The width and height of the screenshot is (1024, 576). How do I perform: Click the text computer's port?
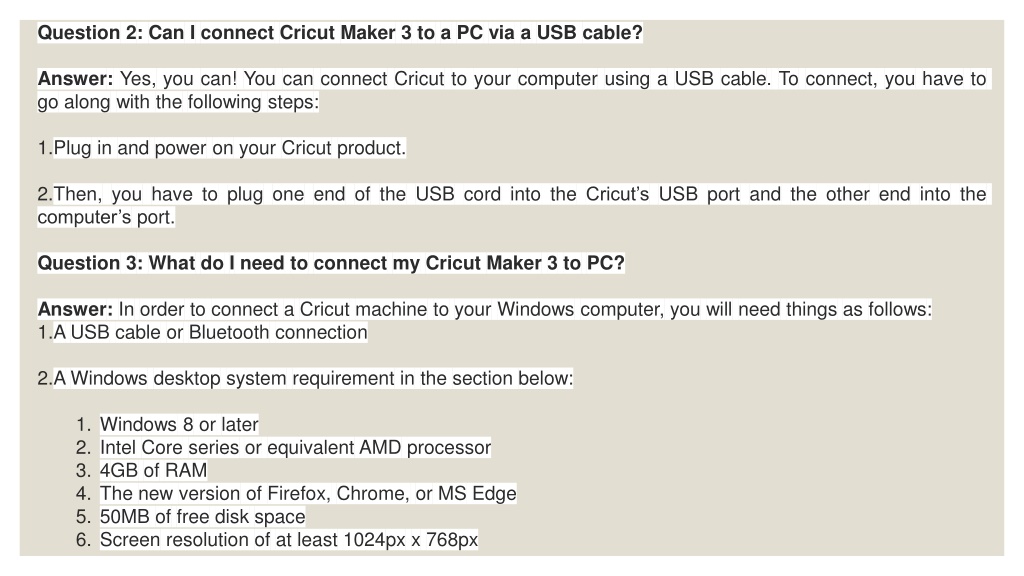coord(106,217)
